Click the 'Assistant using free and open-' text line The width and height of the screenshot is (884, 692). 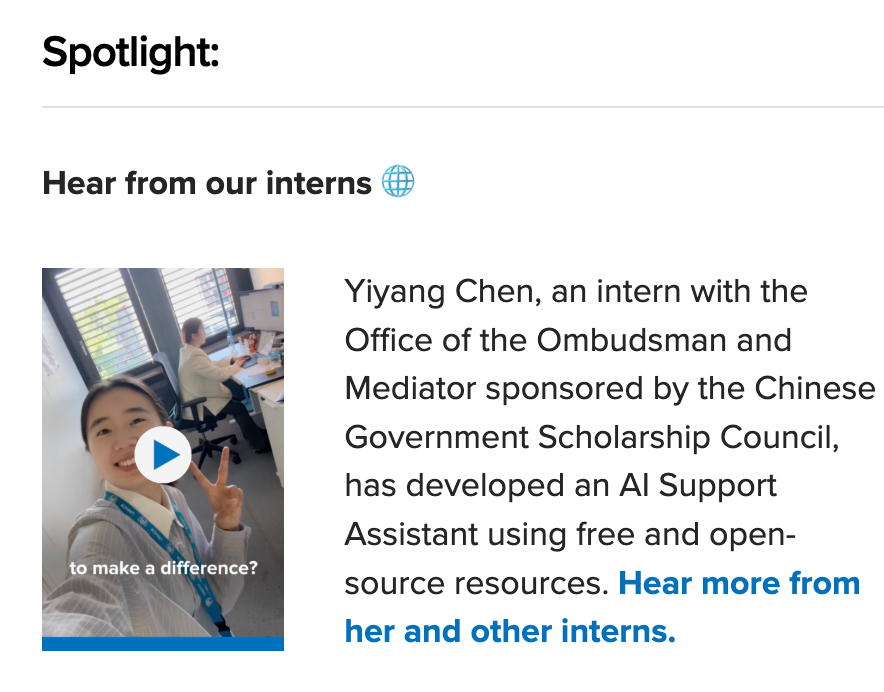click(570, 535)
